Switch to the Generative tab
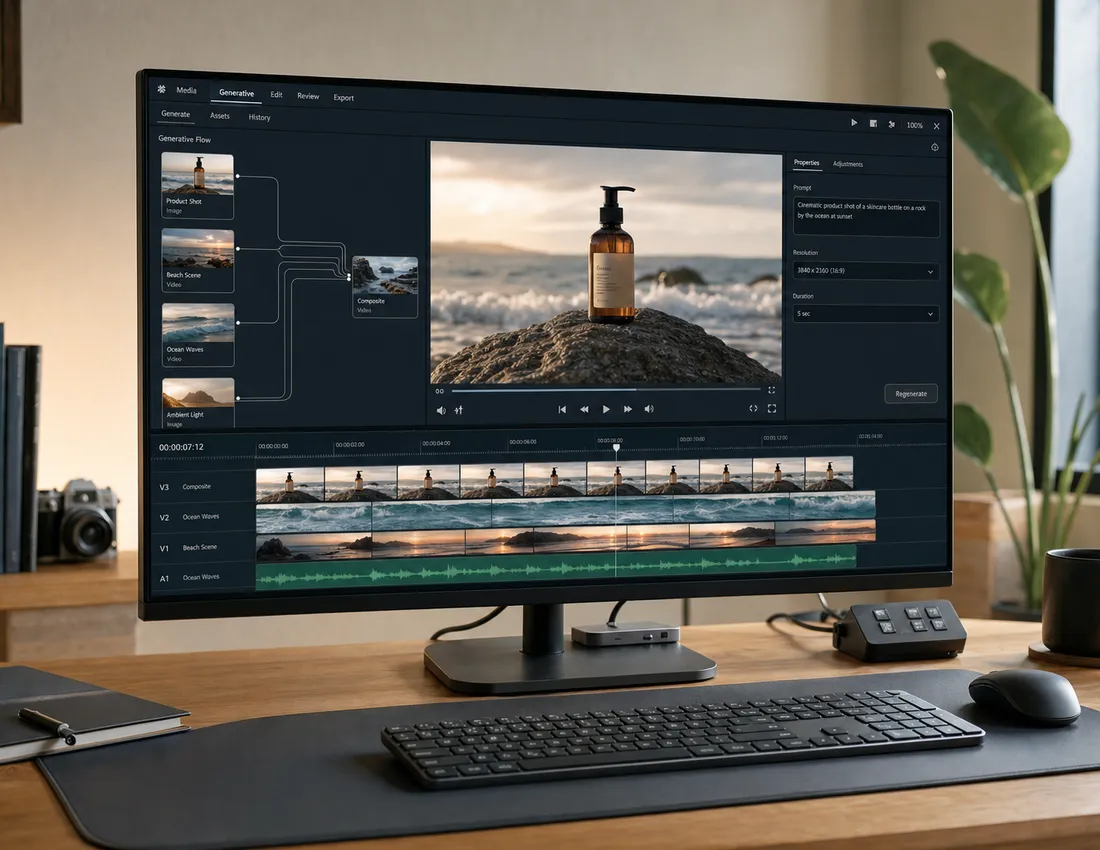The height and width of the screenshot is (850, 1100). click(236, 93)
